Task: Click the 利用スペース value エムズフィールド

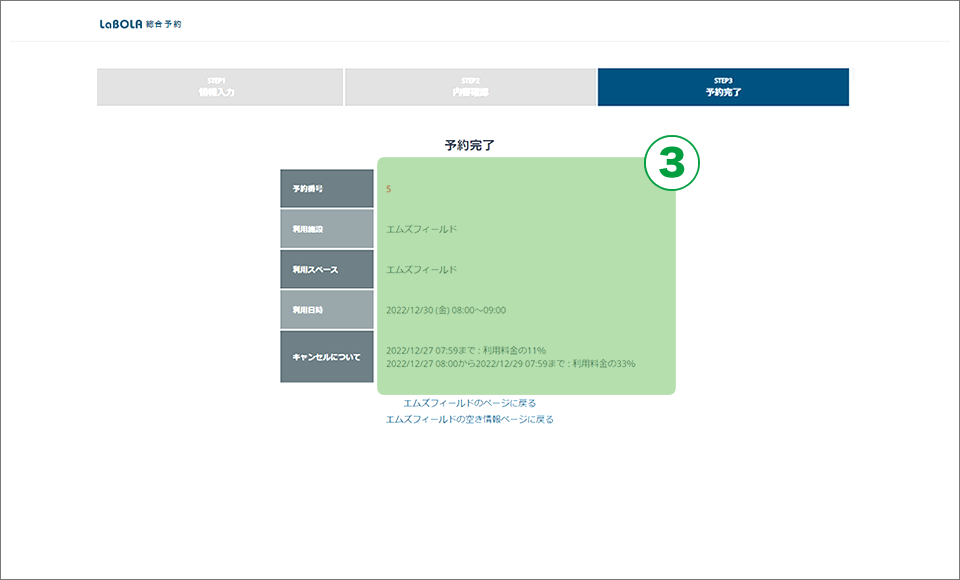Action: tap(421, 270)
